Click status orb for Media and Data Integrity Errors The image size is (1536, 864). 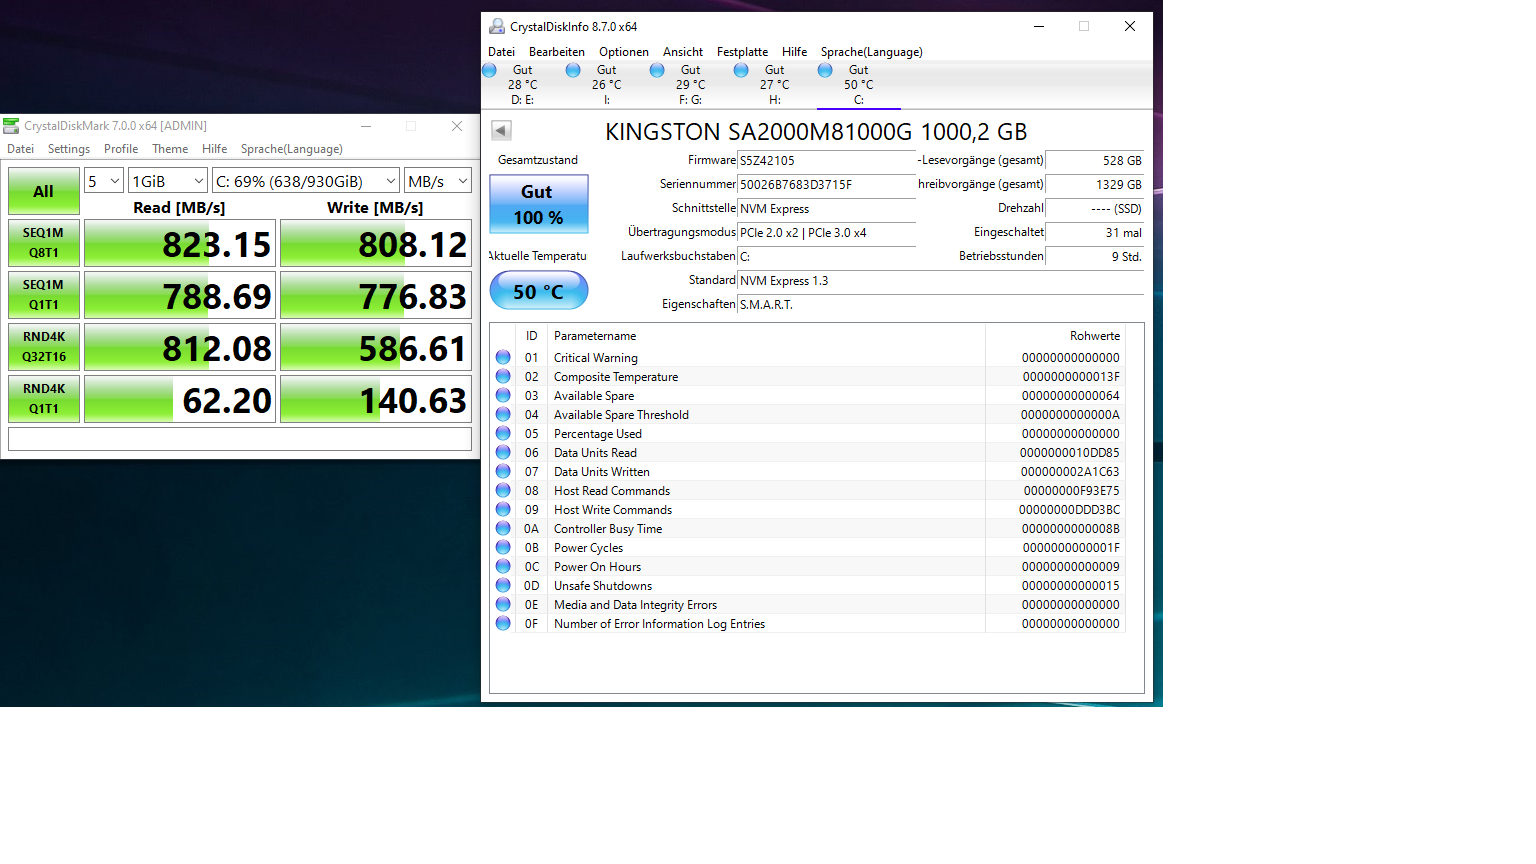503,604
